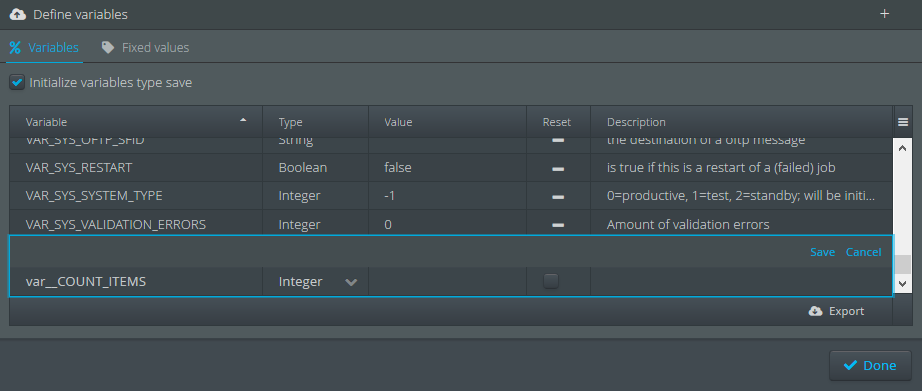The image size is (922, 391).
Task: Click the Export cloud icon
Action: pyautogui.click(x=815, y=311)
